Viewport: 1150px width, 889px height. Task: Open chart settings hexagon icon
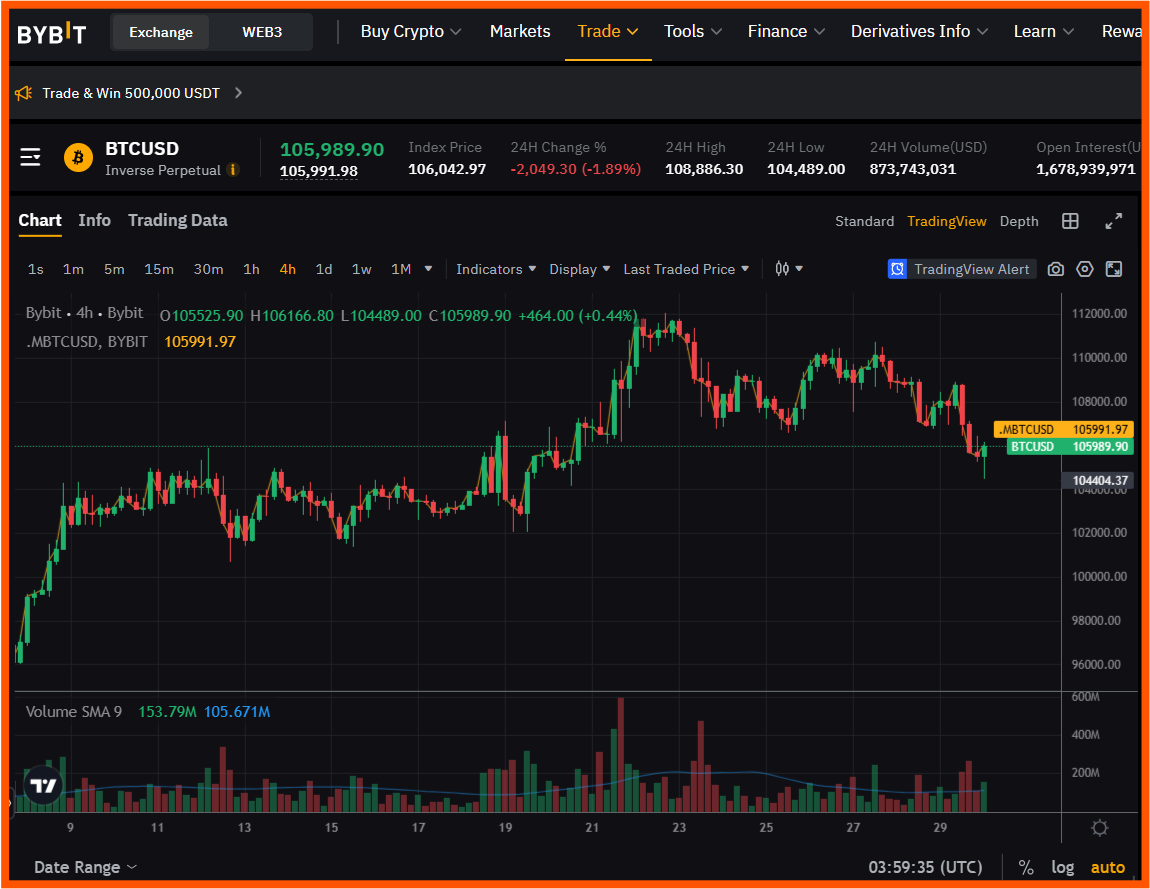(x=1085, y=269)
